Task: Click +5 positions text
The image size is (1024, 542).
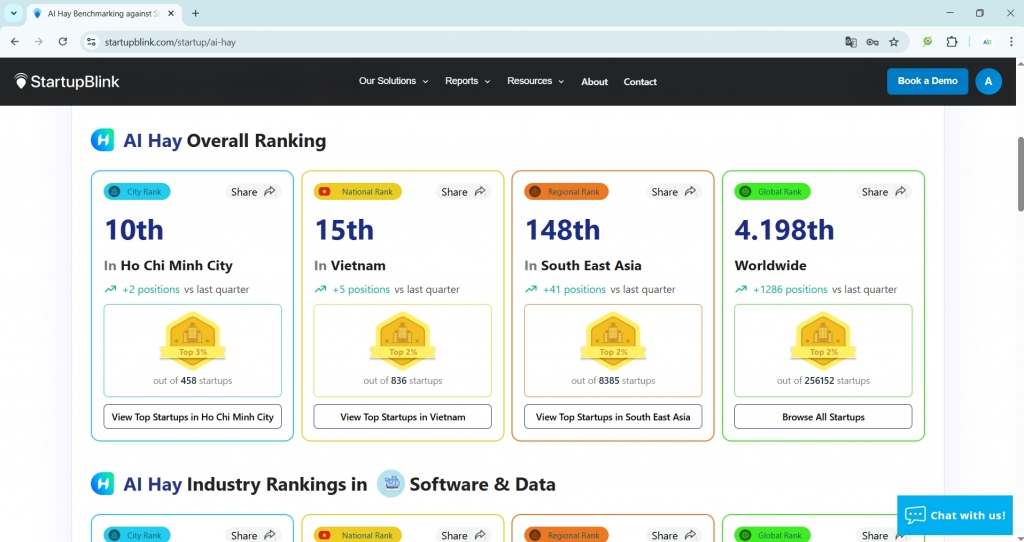Action: 361,289
